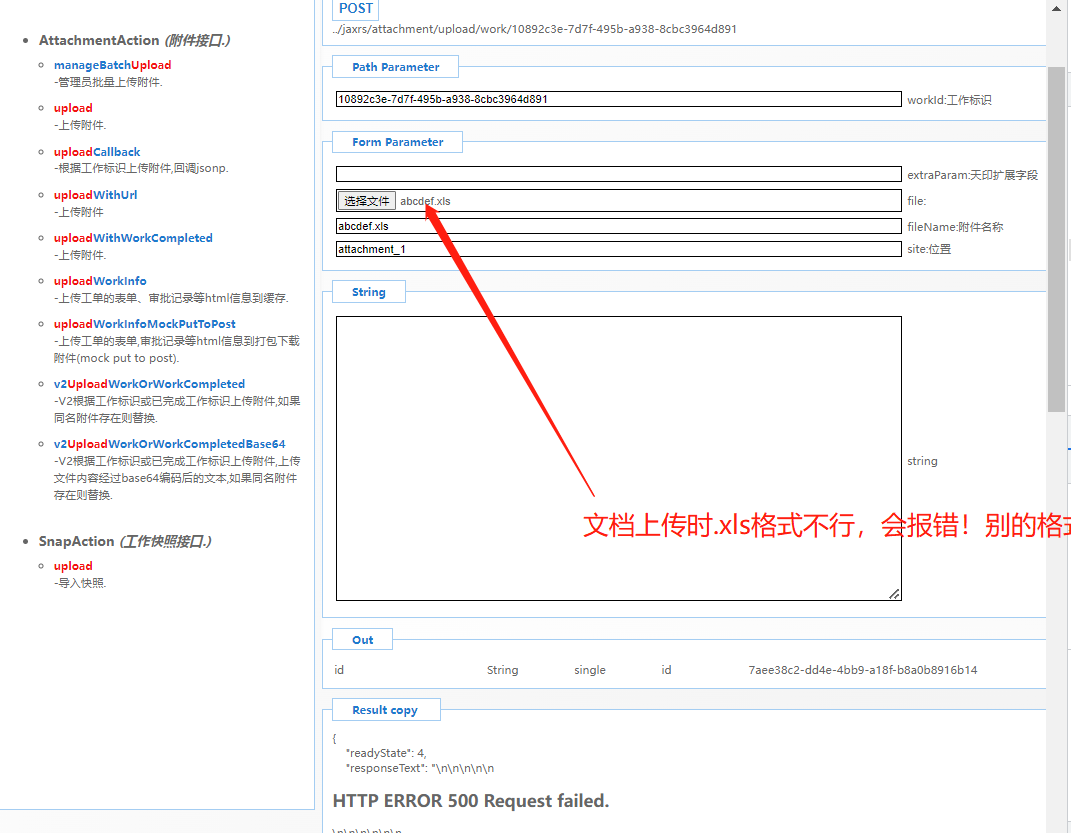Focus the workId path parameter field
This screenshot has width=1071, height=833.
(x=618, y=99)
